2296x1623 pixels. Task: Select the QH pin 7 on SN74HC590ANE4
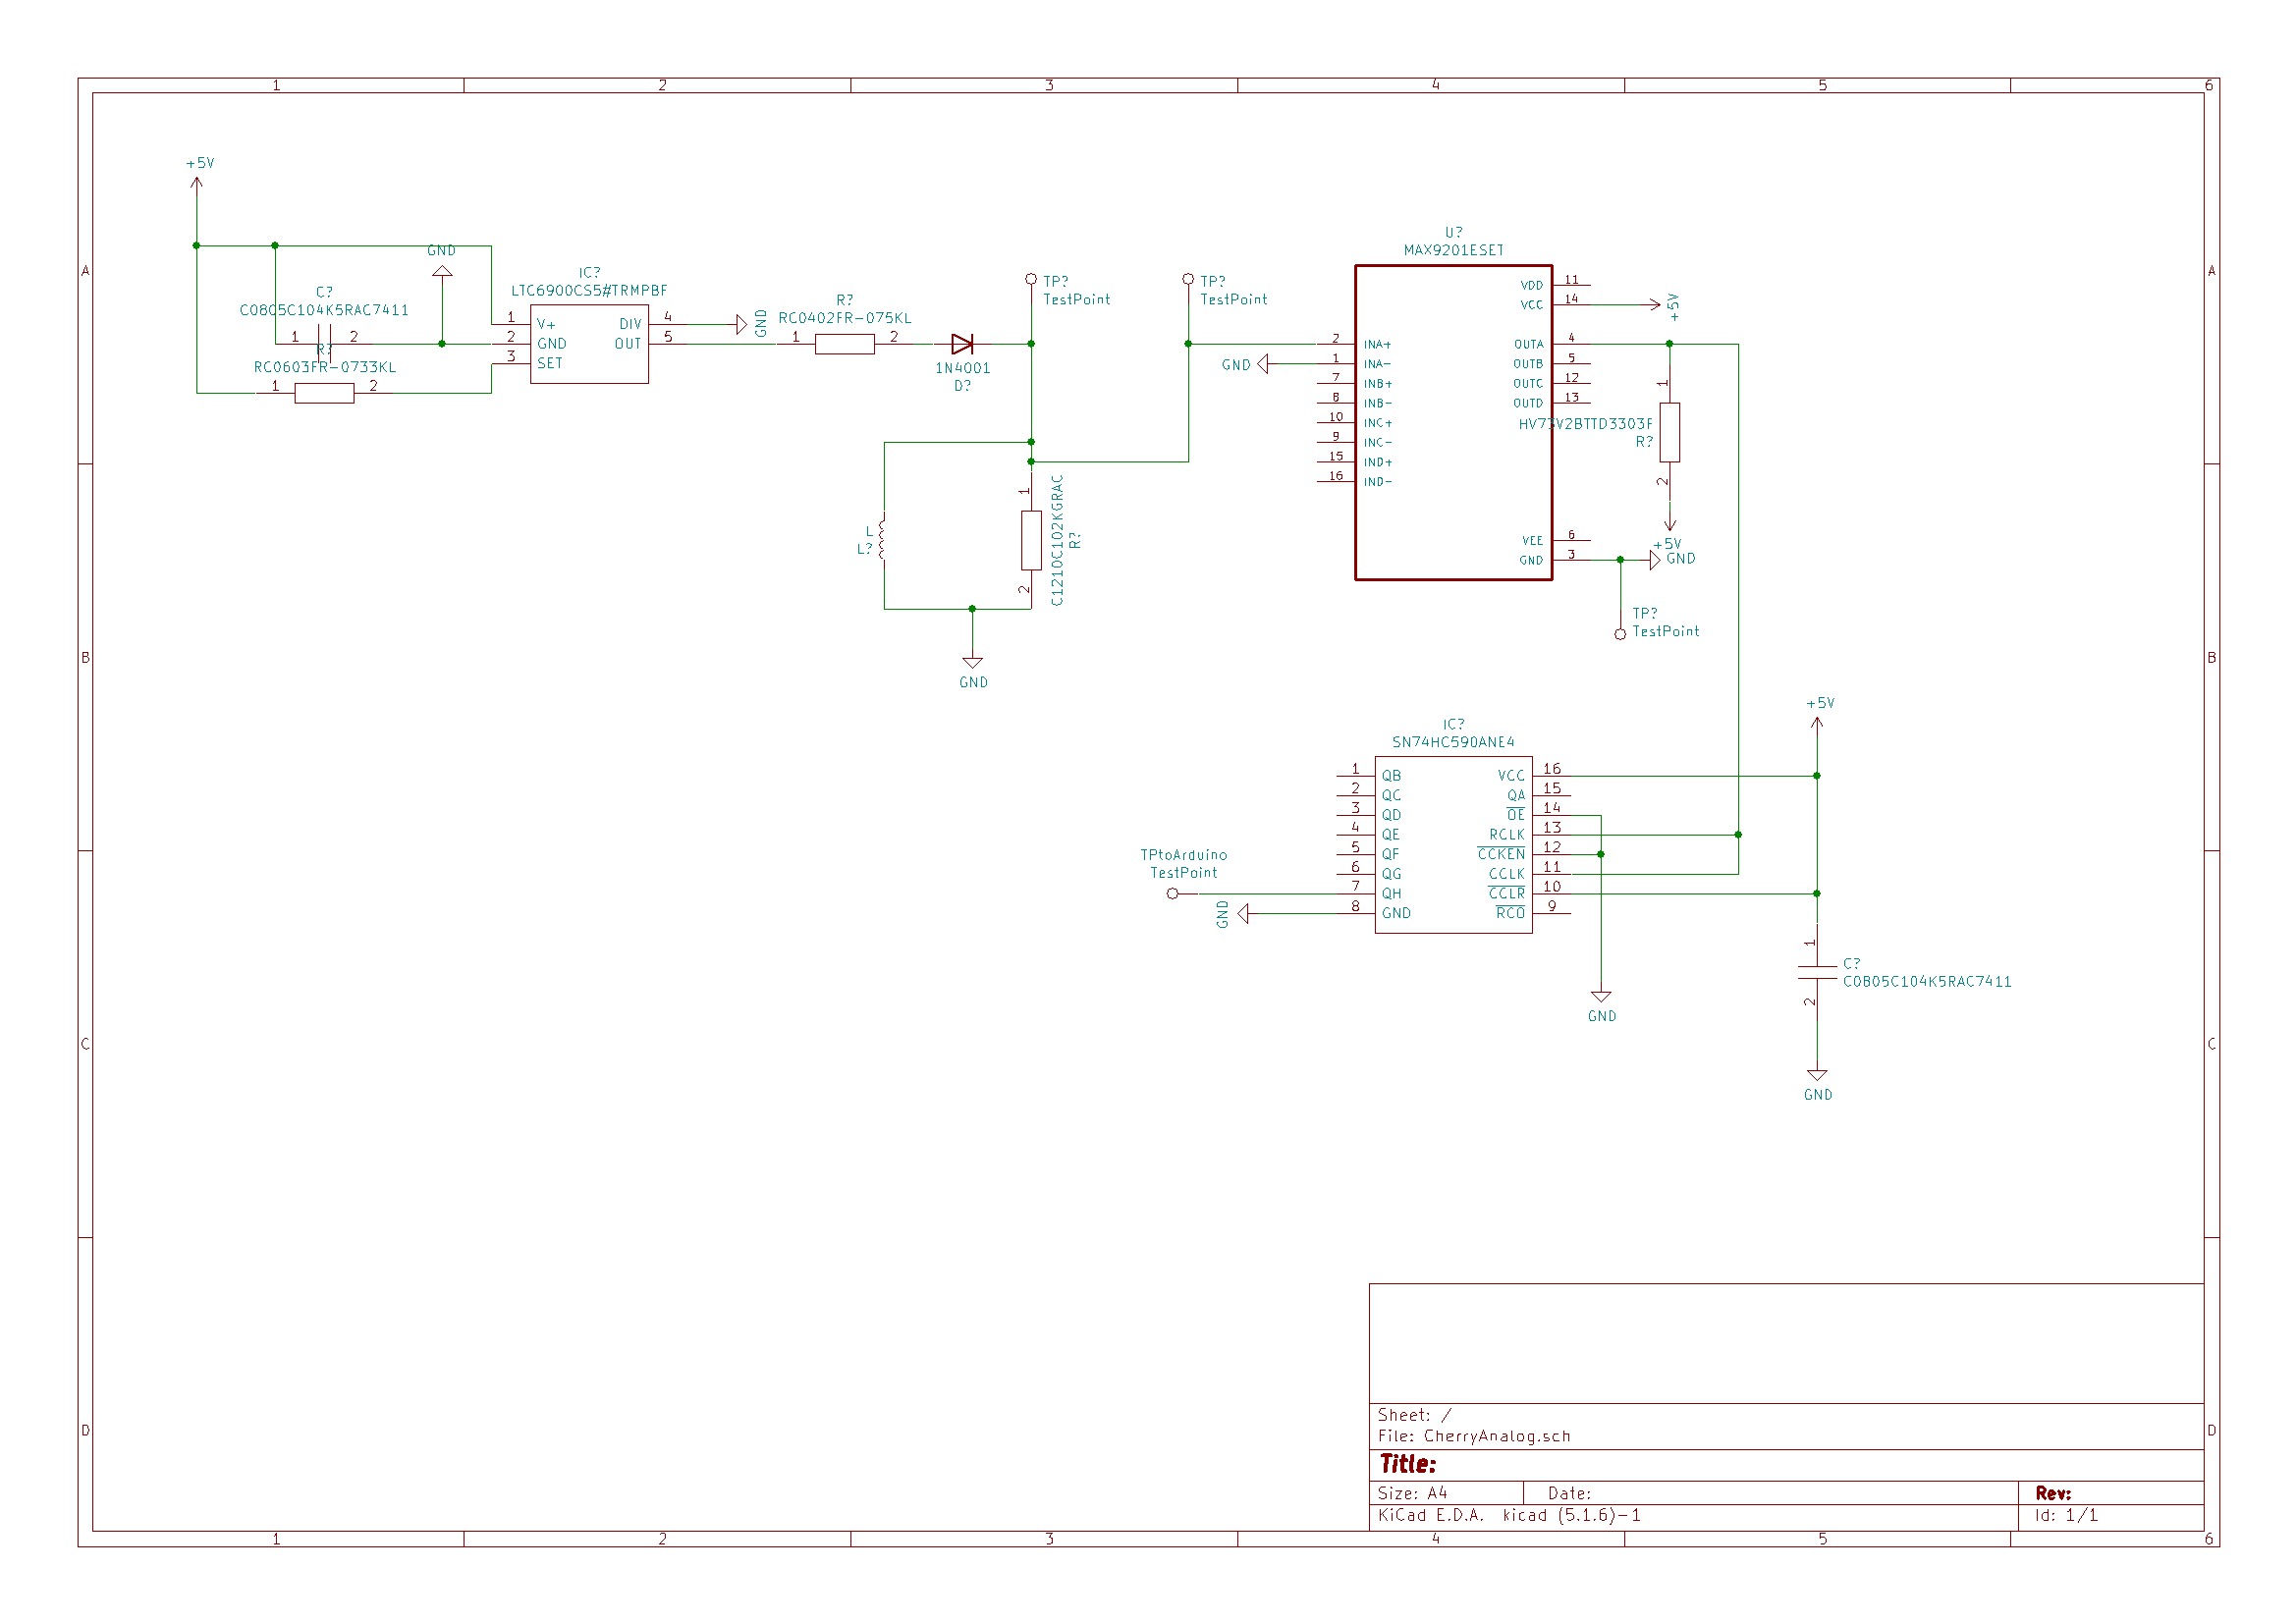(x=1355, y=893)
